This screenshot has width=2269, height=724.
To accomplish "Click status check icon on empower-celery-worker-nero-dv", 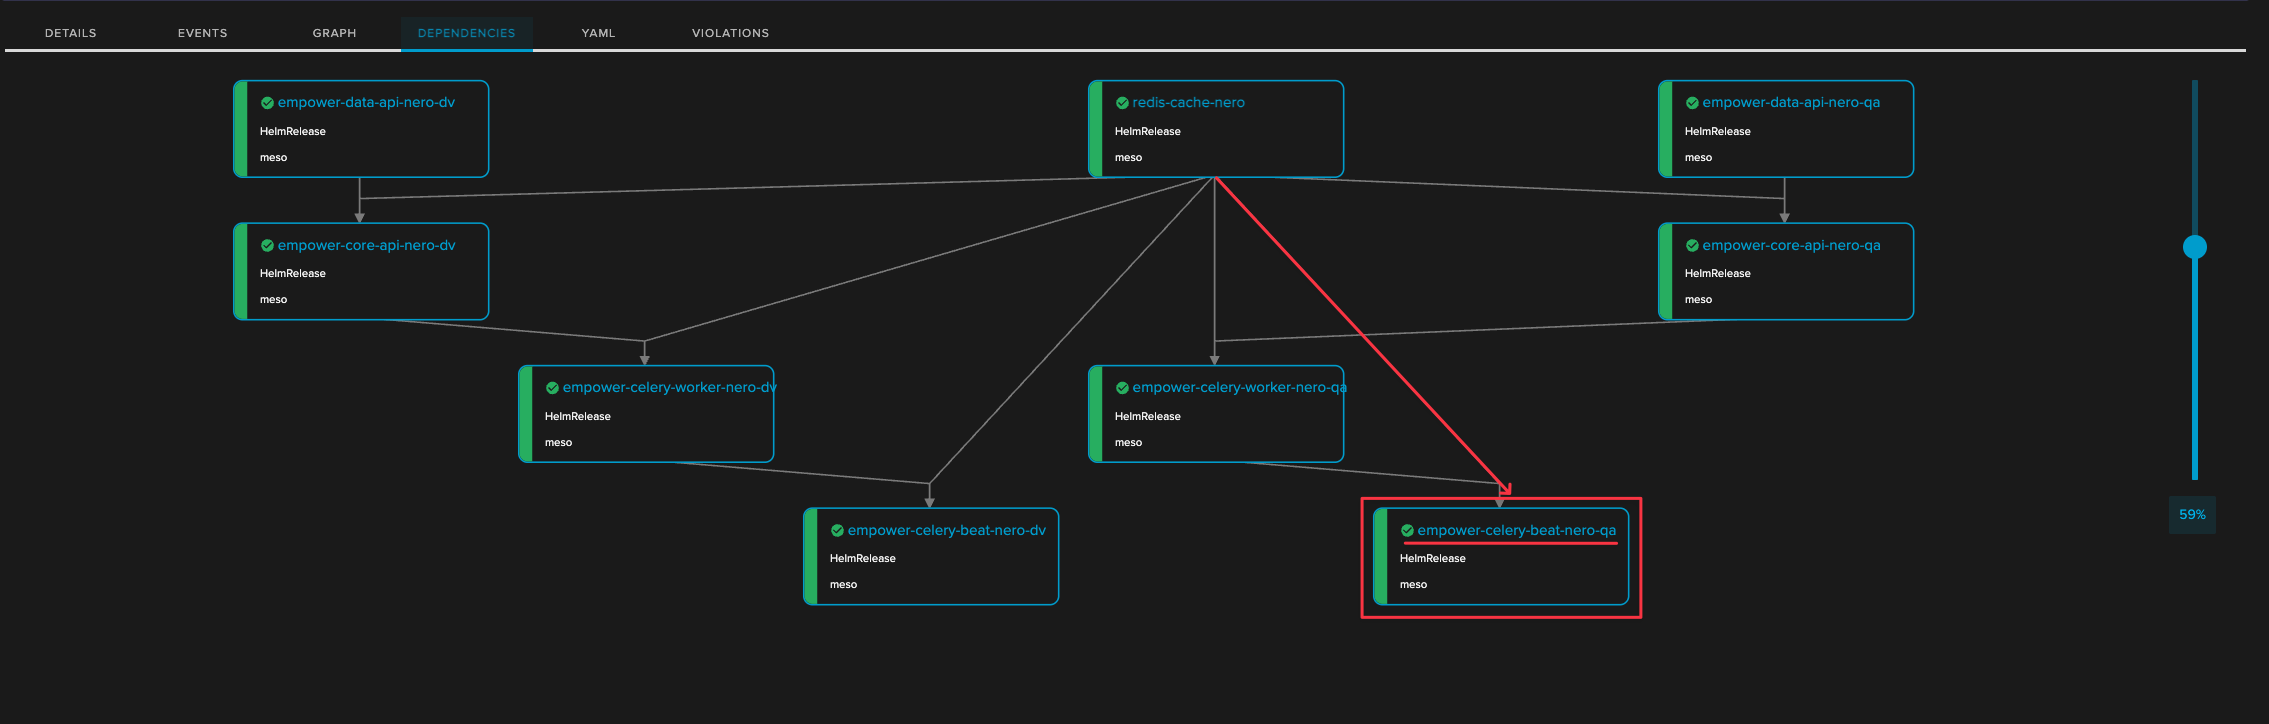I will 552,388.
